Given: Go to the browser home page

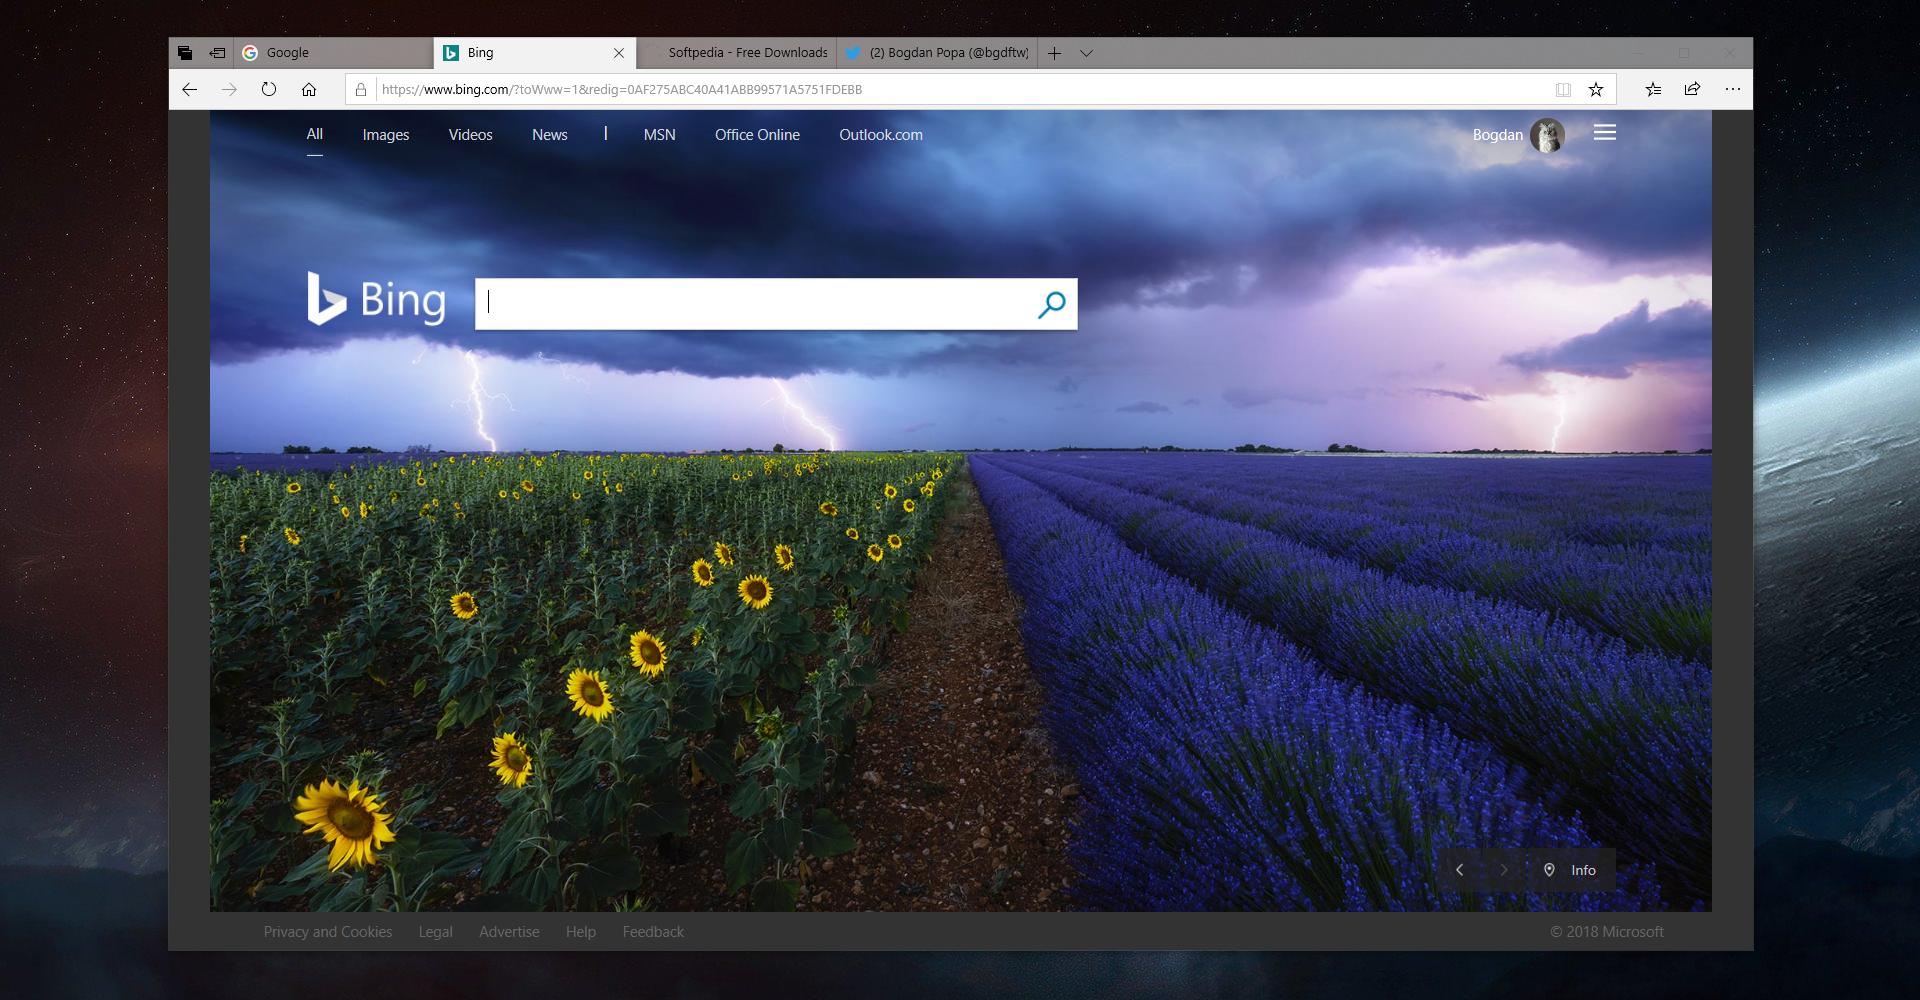Looking at the screenshot, I should pyautogui.click(x=310, y=89).
